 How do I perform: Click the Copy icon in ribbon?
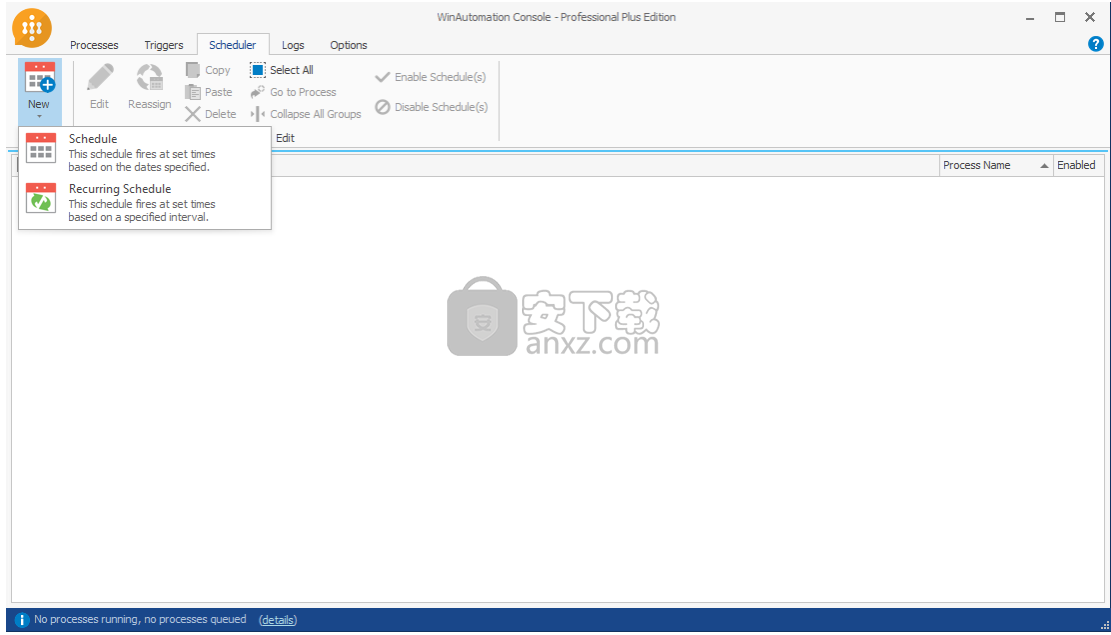193,69
